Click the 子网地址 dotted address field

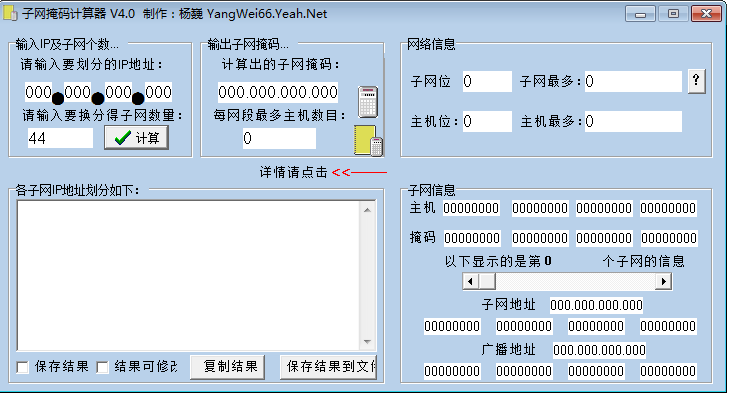tap(596, 305)
